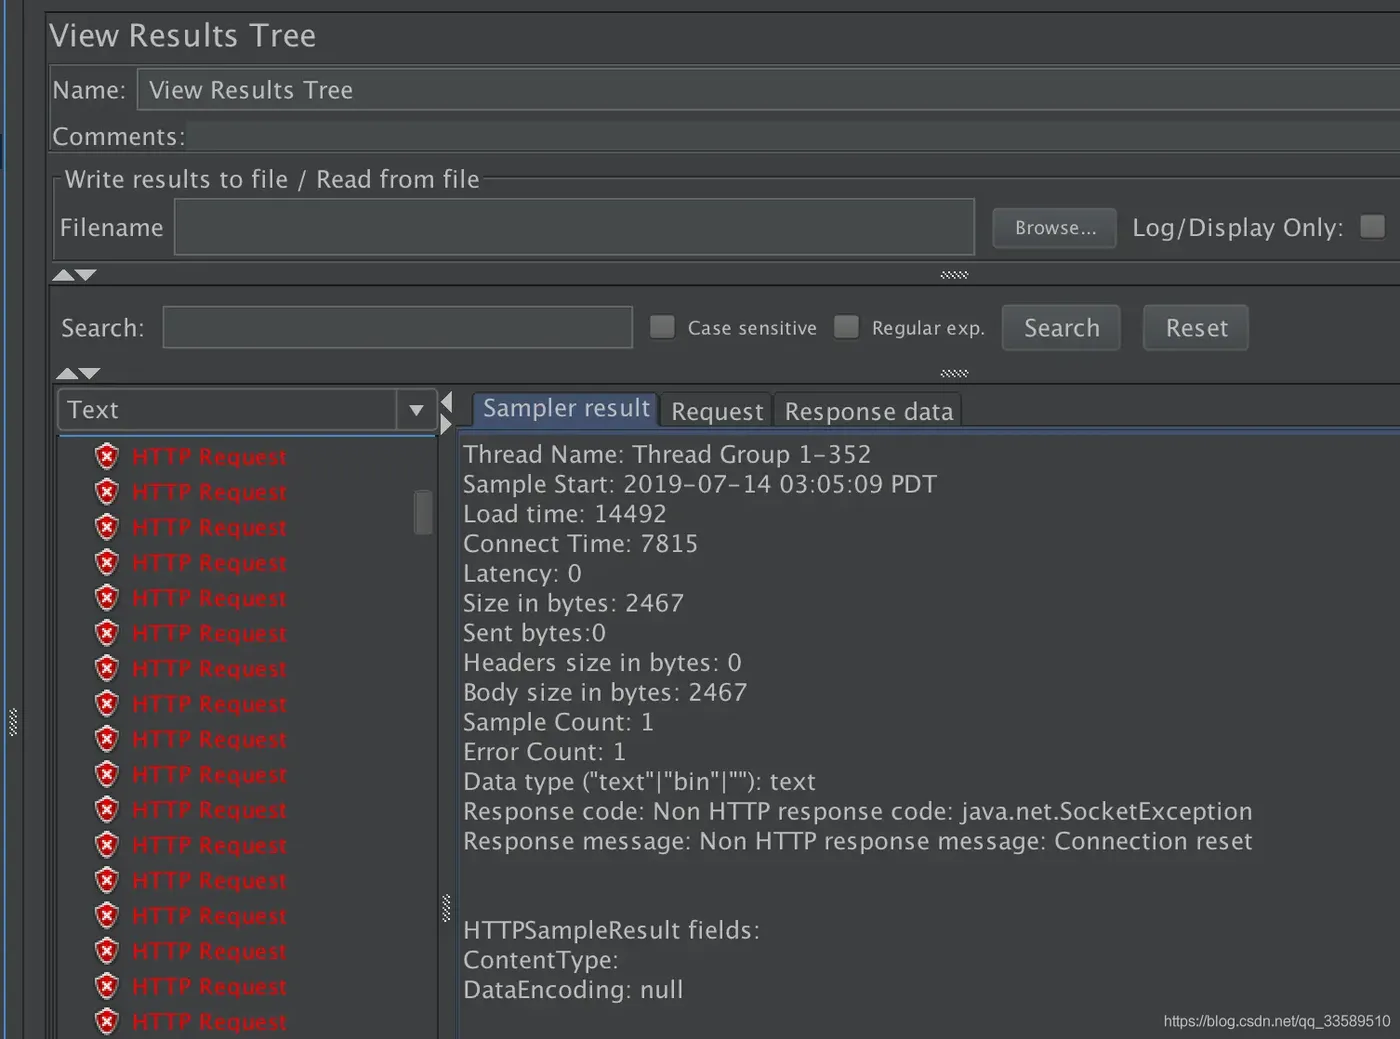Check the Regular exp. option
The height and width of the screenshot is (1039, 1400).
(846, 327)
